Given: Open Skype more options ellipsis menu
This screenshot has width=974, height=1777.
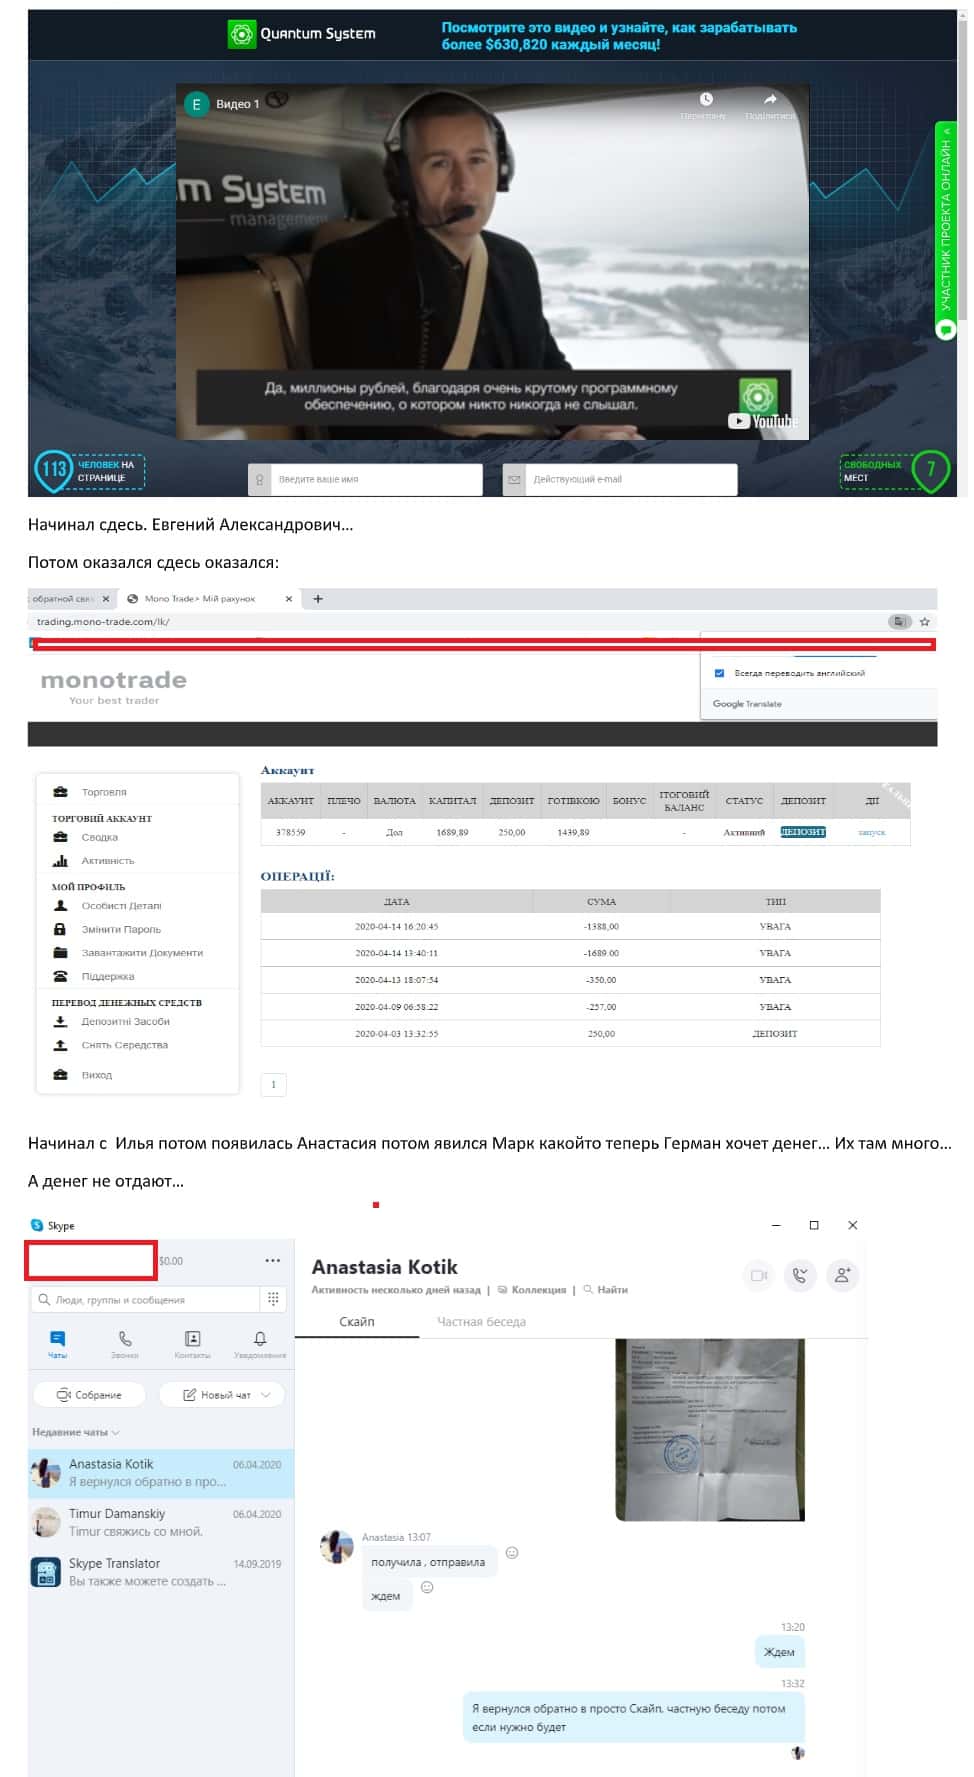Looking at the screenshot, I should pyautogui.click(x=272, y=1260).
